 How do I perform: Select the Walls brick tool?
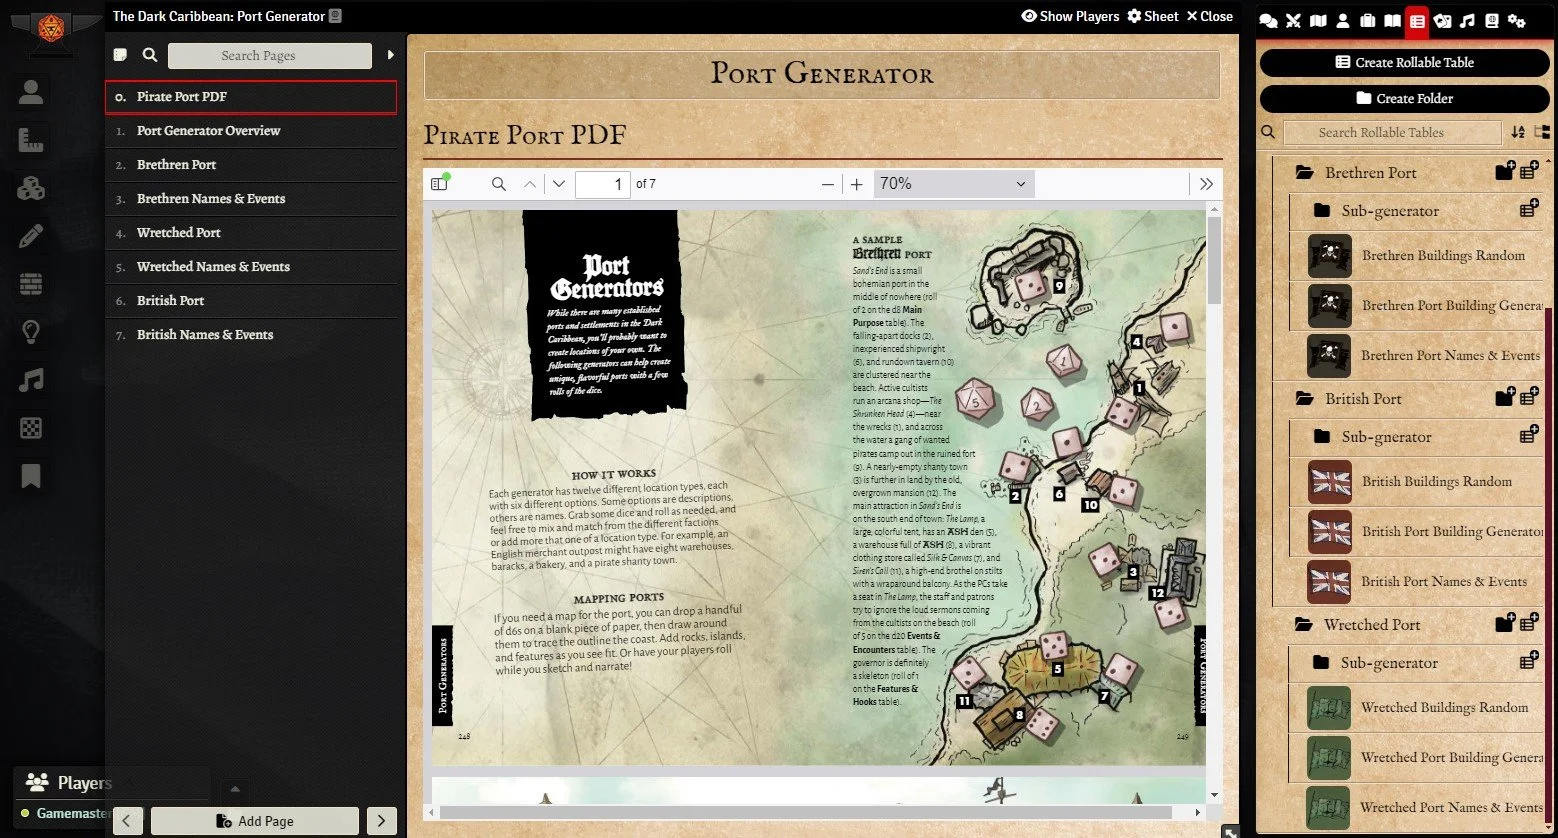(31, 284)
